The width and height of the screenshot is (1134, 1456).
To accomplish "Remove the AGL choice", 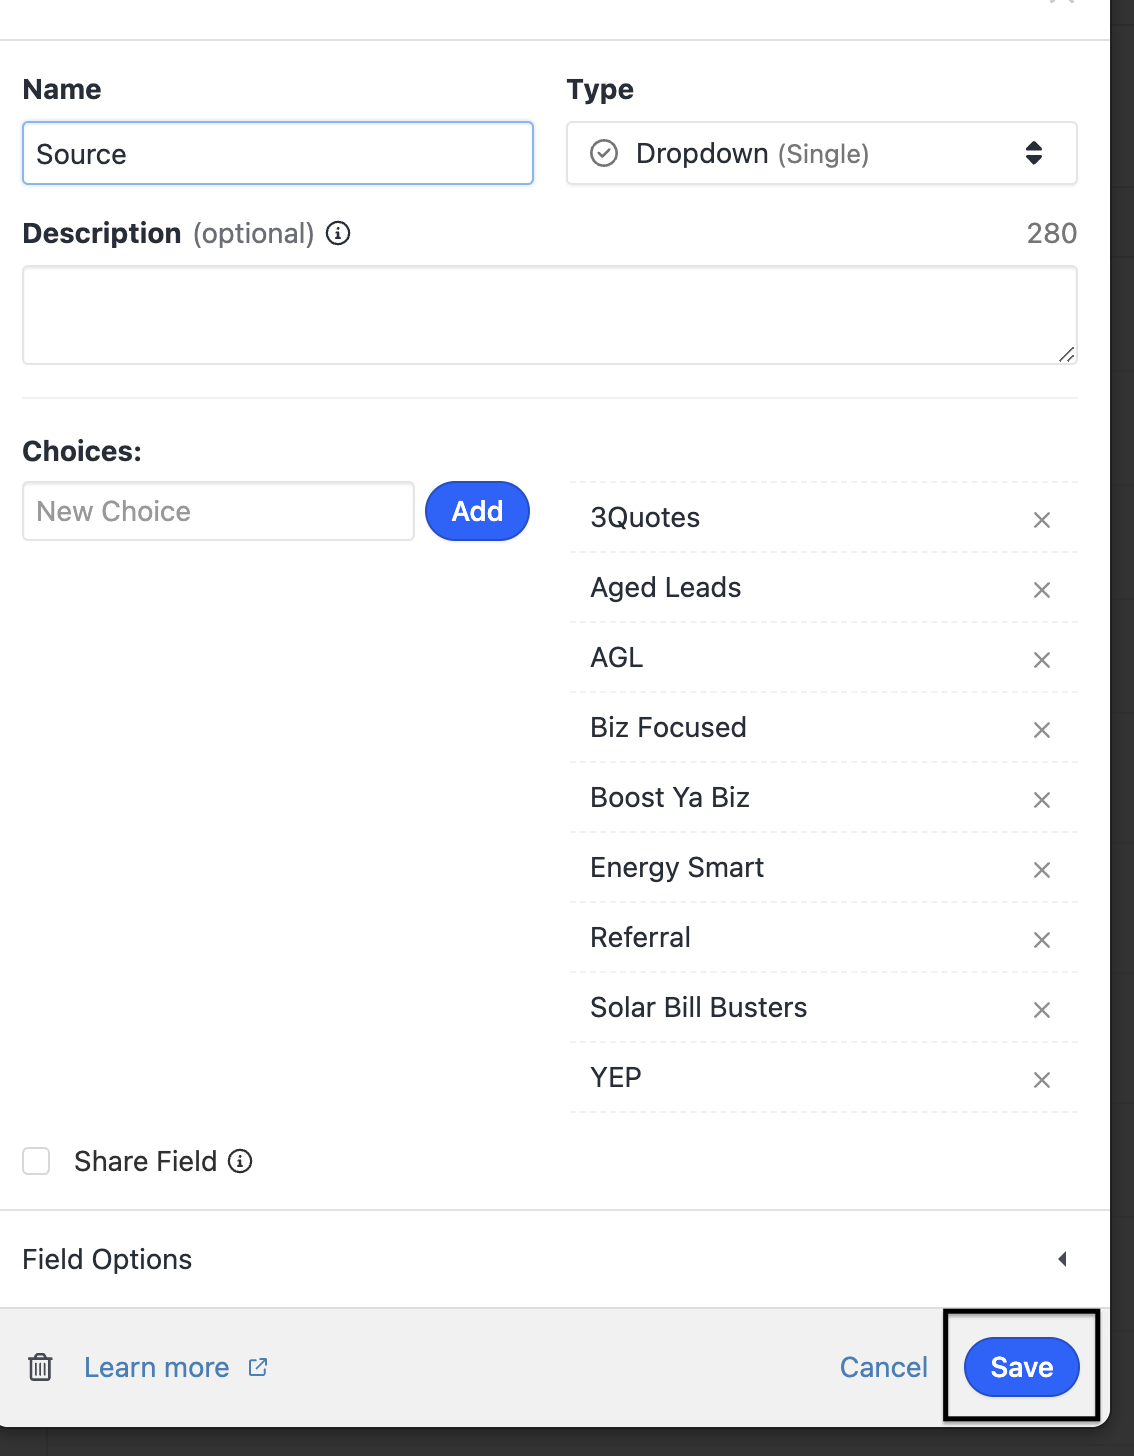I will click(x=1041, y=660).
